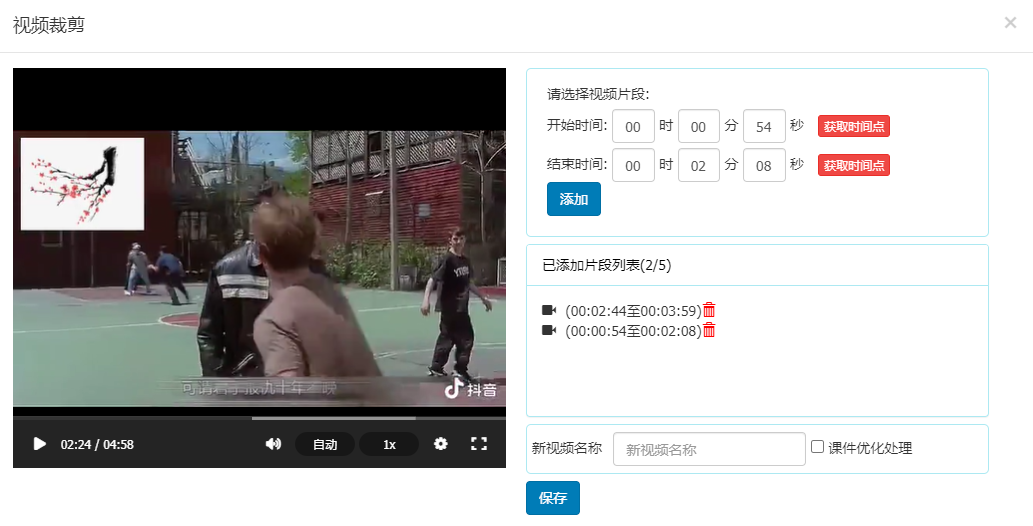1033x526 pixels.
Task: Click the end time hour field
Action: point(633,165)
